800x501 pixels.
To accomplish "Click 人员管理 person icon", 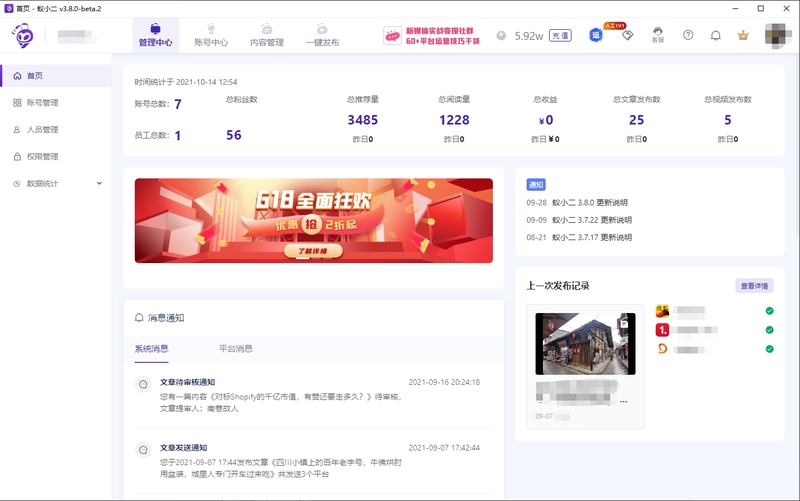I will click(17, 130).
